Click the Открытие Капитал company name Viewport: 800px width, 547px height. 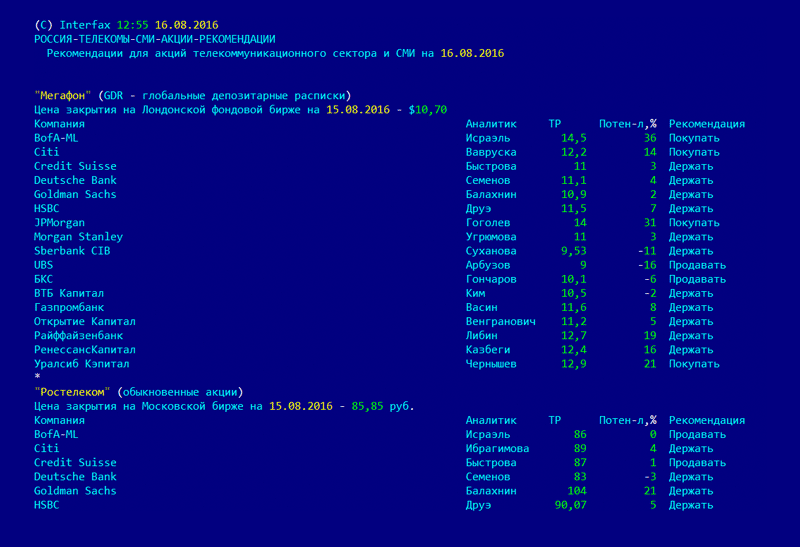coord(85,321)
